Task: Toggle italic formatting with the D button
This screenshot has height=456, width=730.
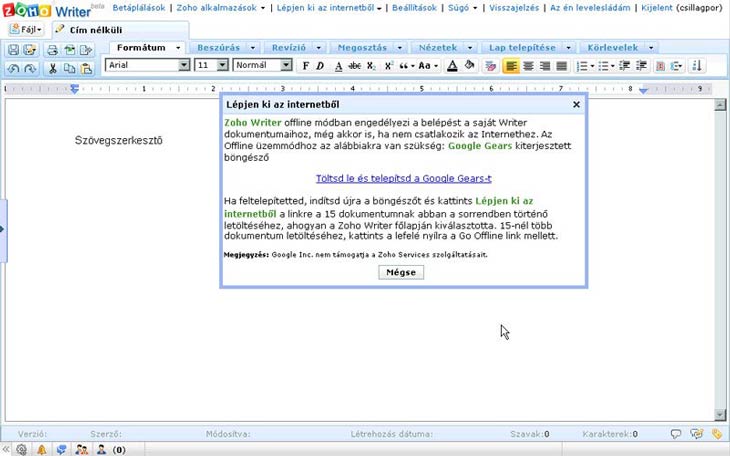Action: point(321,66)
